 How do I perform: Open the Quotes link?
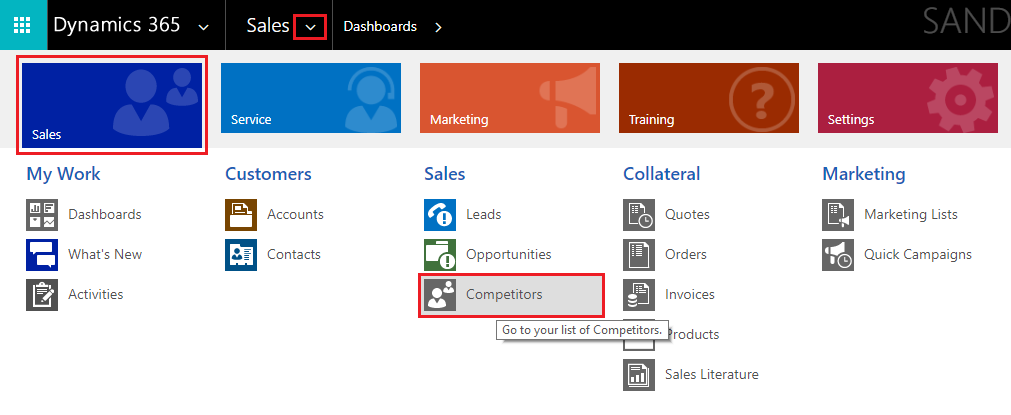pyautogui.click(x=687, y=215)
